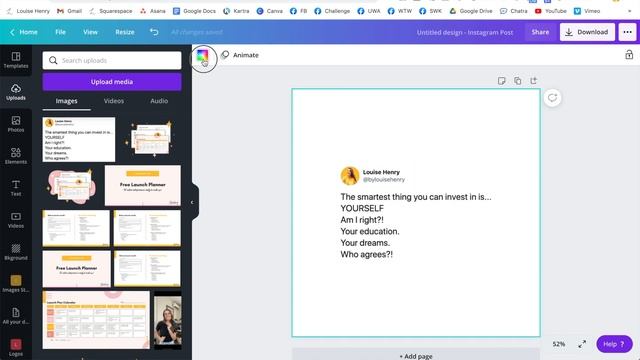Switch to the Images tab

[x=67, y=101]
